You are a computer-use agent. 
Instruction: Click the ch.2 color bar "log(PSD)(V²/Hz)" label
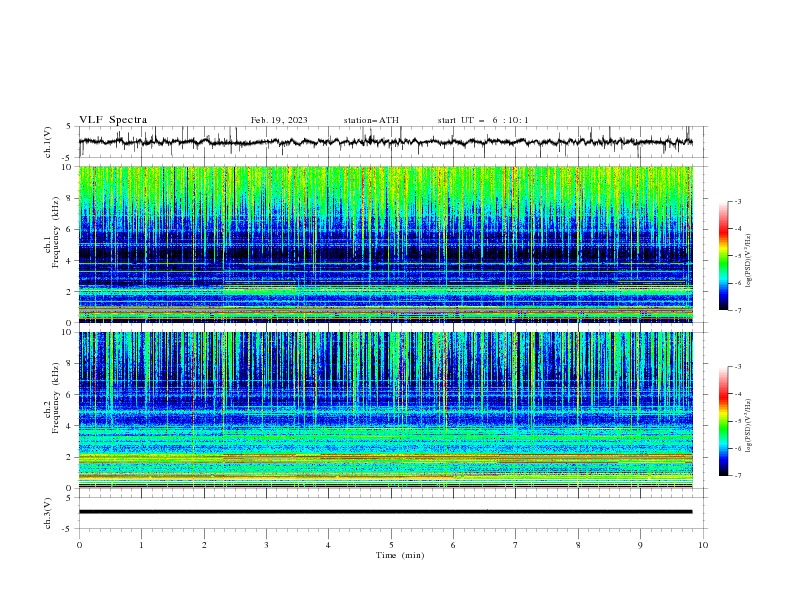(x=749, y=426)
